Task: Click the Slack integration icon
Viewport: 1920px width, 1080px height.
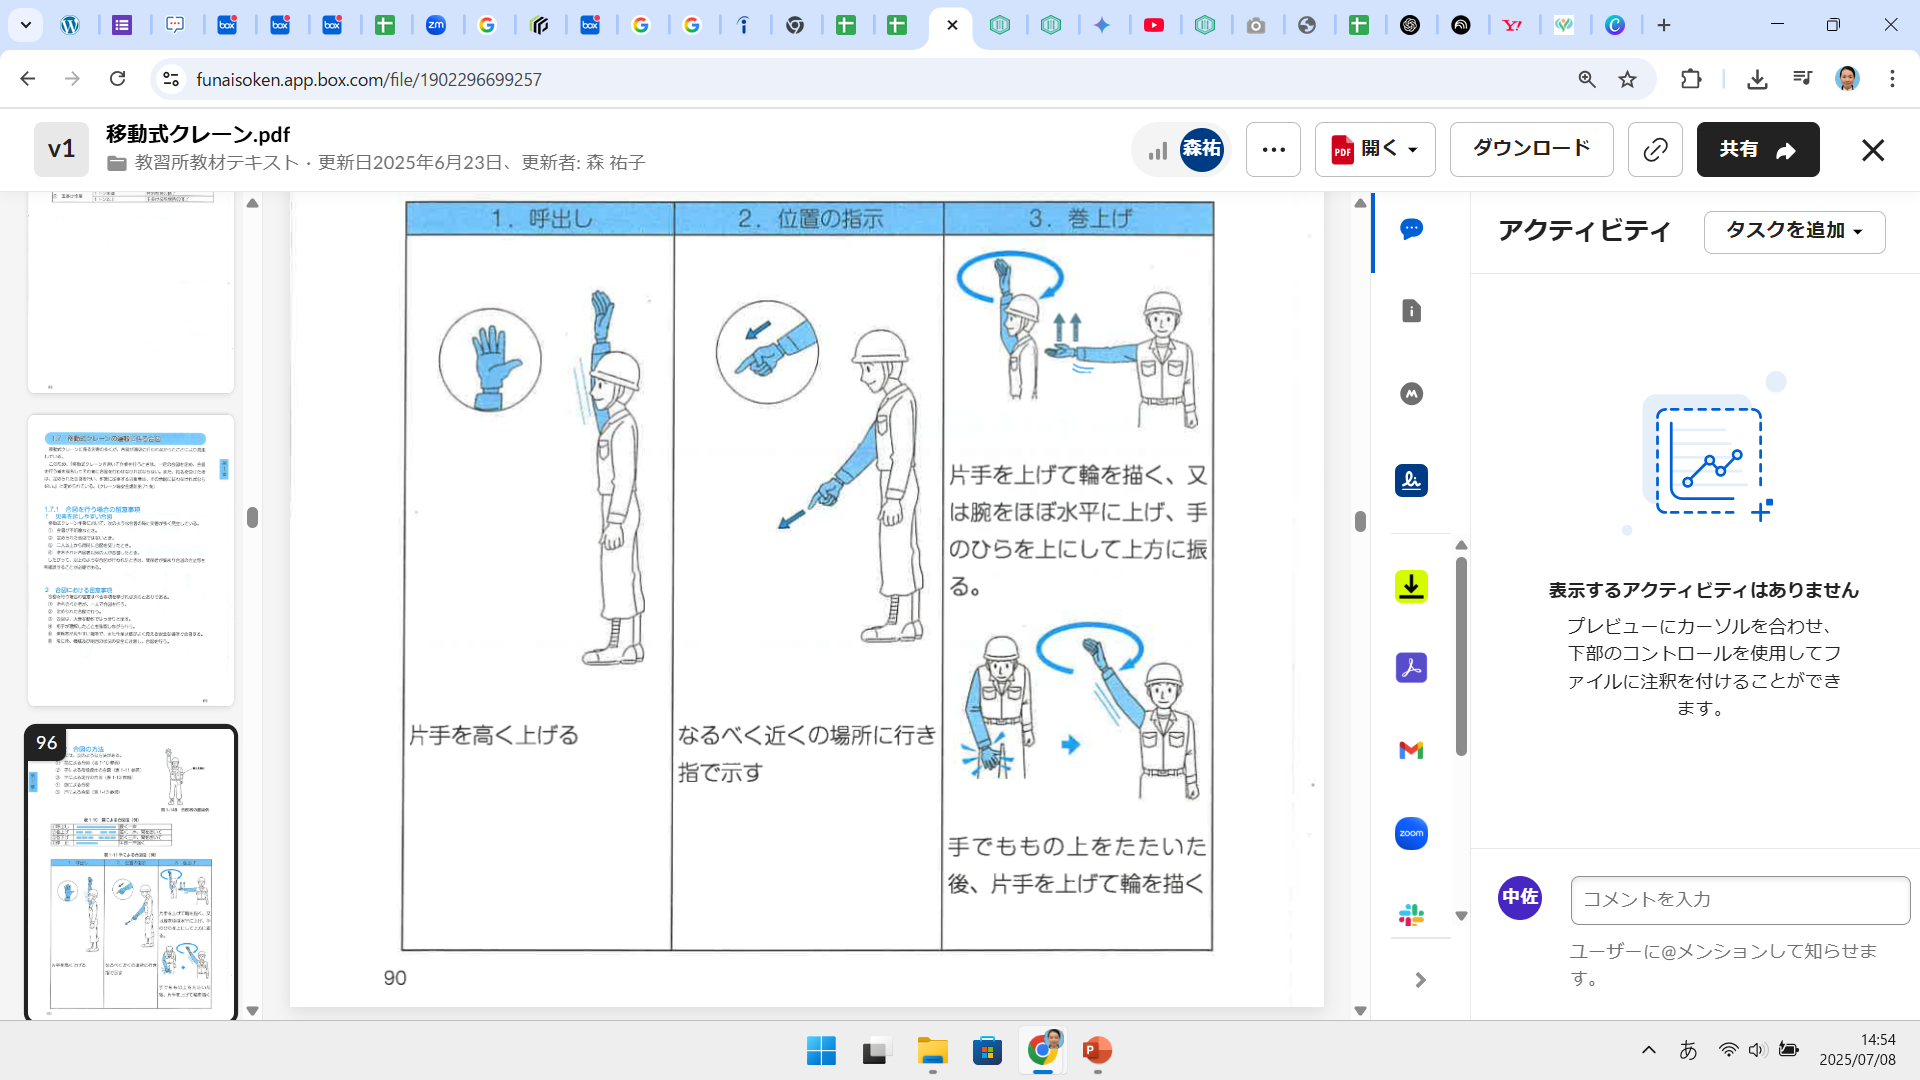Action: click(x=1411, y=914)
